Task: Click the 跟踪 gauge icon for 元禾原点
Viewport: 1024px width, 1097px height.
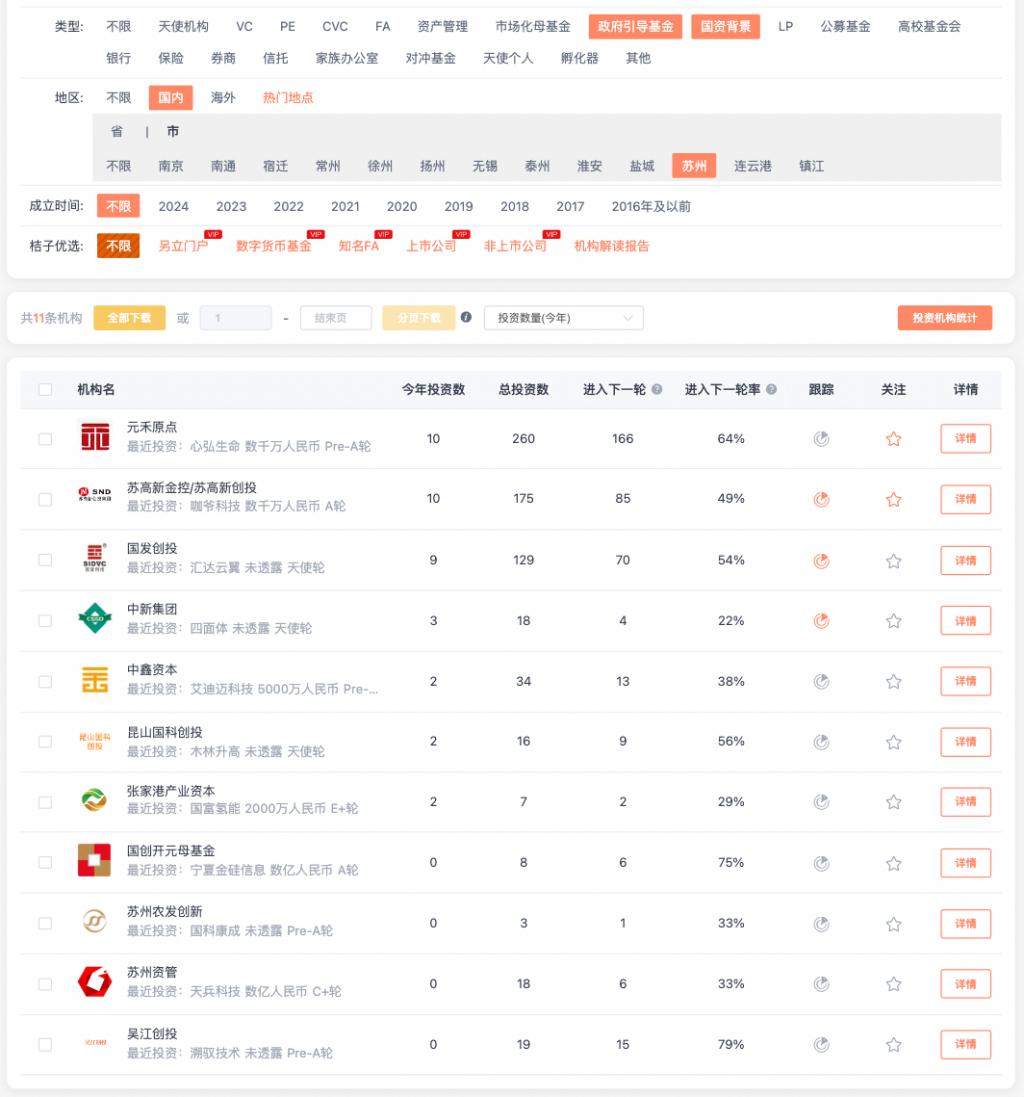Action: point(822,438)
